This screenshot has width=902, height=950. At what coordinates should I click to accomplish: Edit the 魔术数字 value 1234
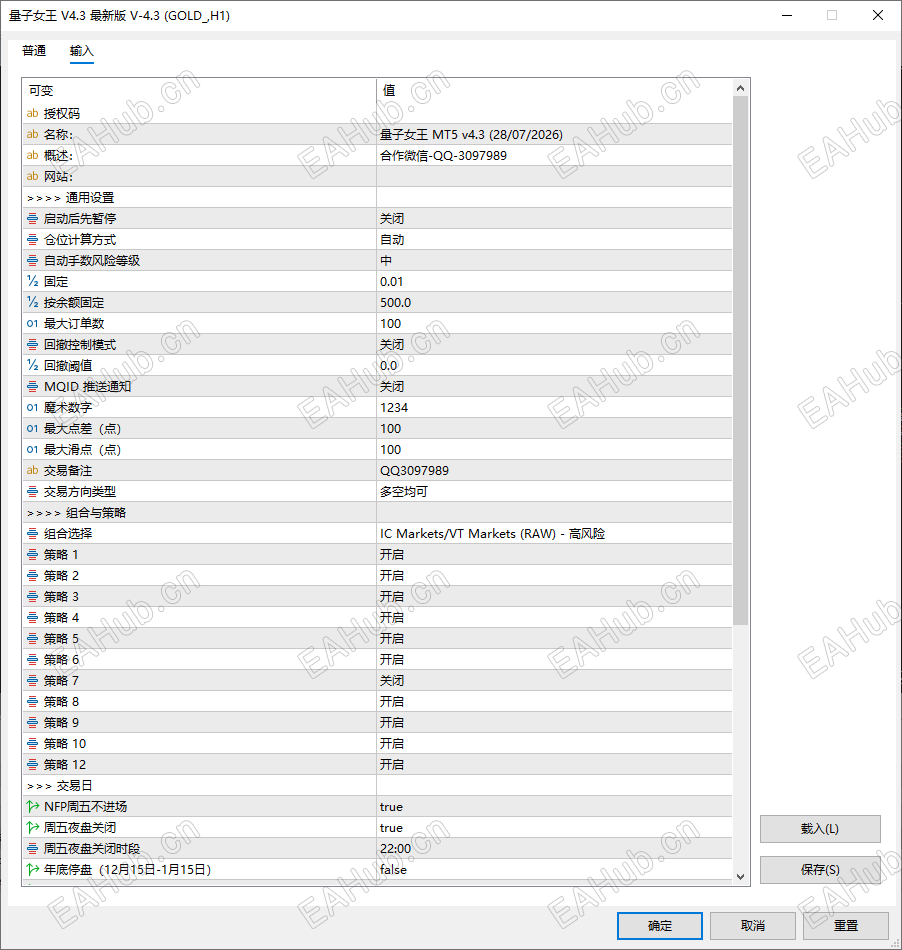coord(554,407)
